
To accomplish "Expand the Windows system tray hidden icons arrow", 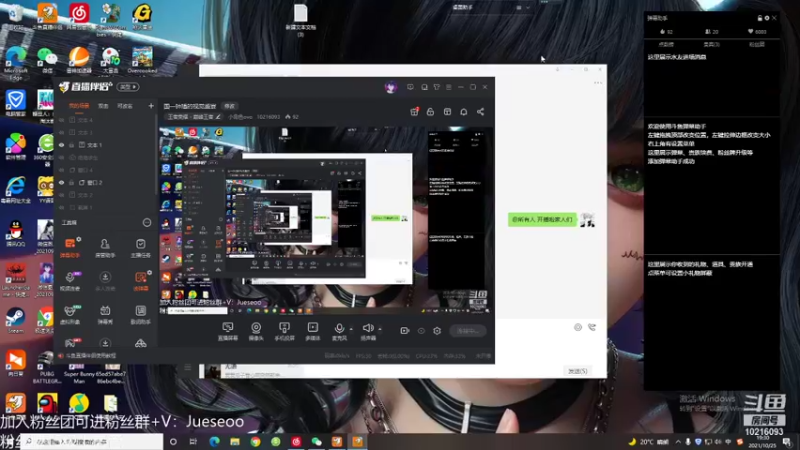I will click(x=678, y=442).
